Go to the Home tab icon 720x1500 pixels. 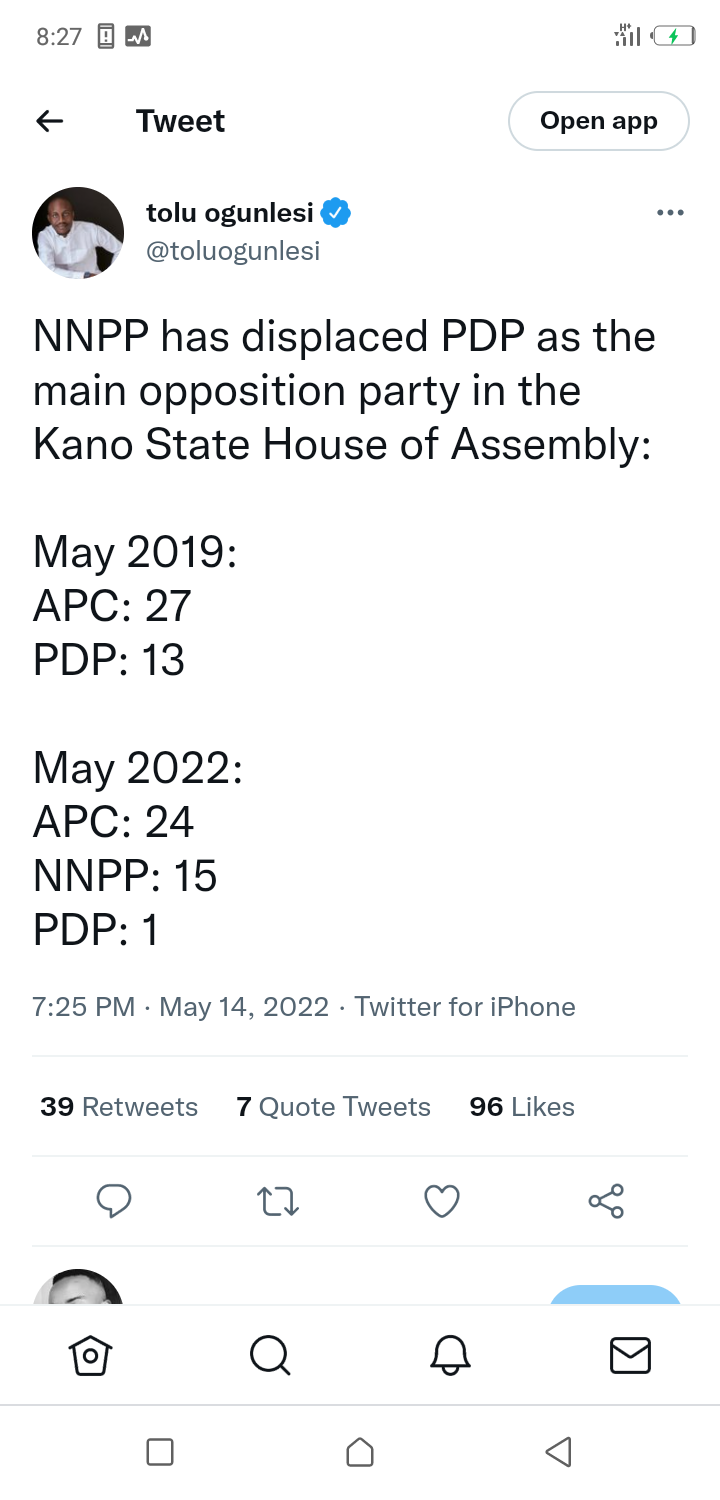click(x=90, y=1356)
